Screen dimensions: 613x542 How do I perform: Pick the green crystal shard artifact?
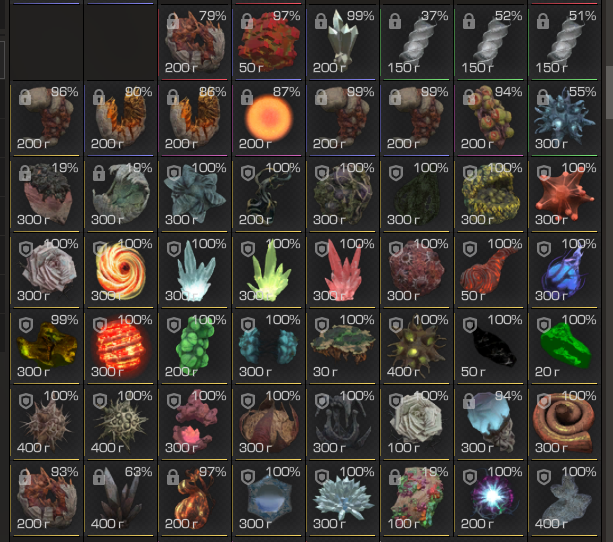point(269,271)
